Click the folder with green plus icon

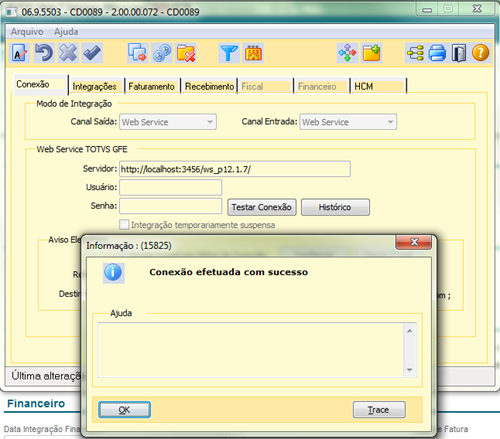point(371,53)
